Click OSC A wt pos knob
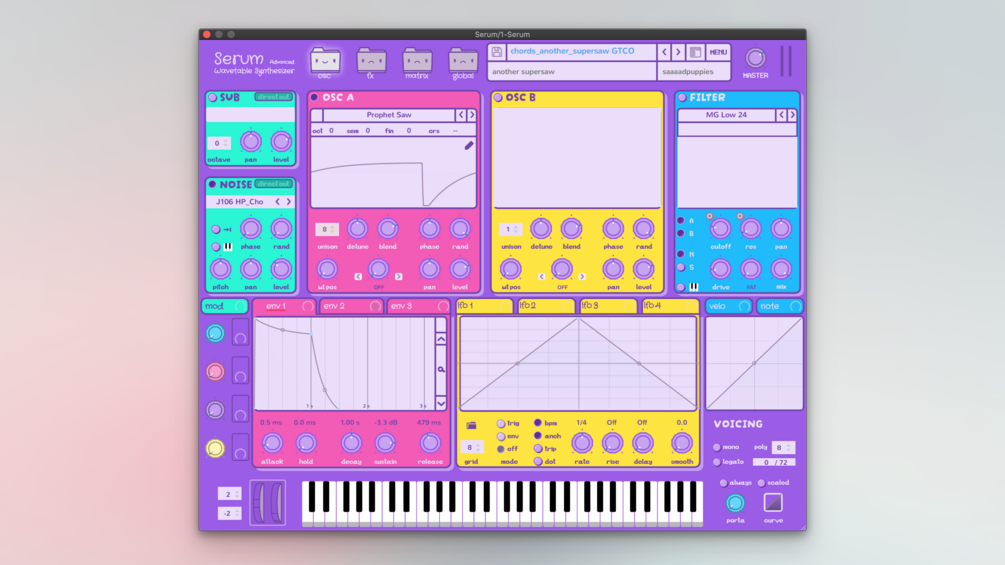 [x=327, y=269]
